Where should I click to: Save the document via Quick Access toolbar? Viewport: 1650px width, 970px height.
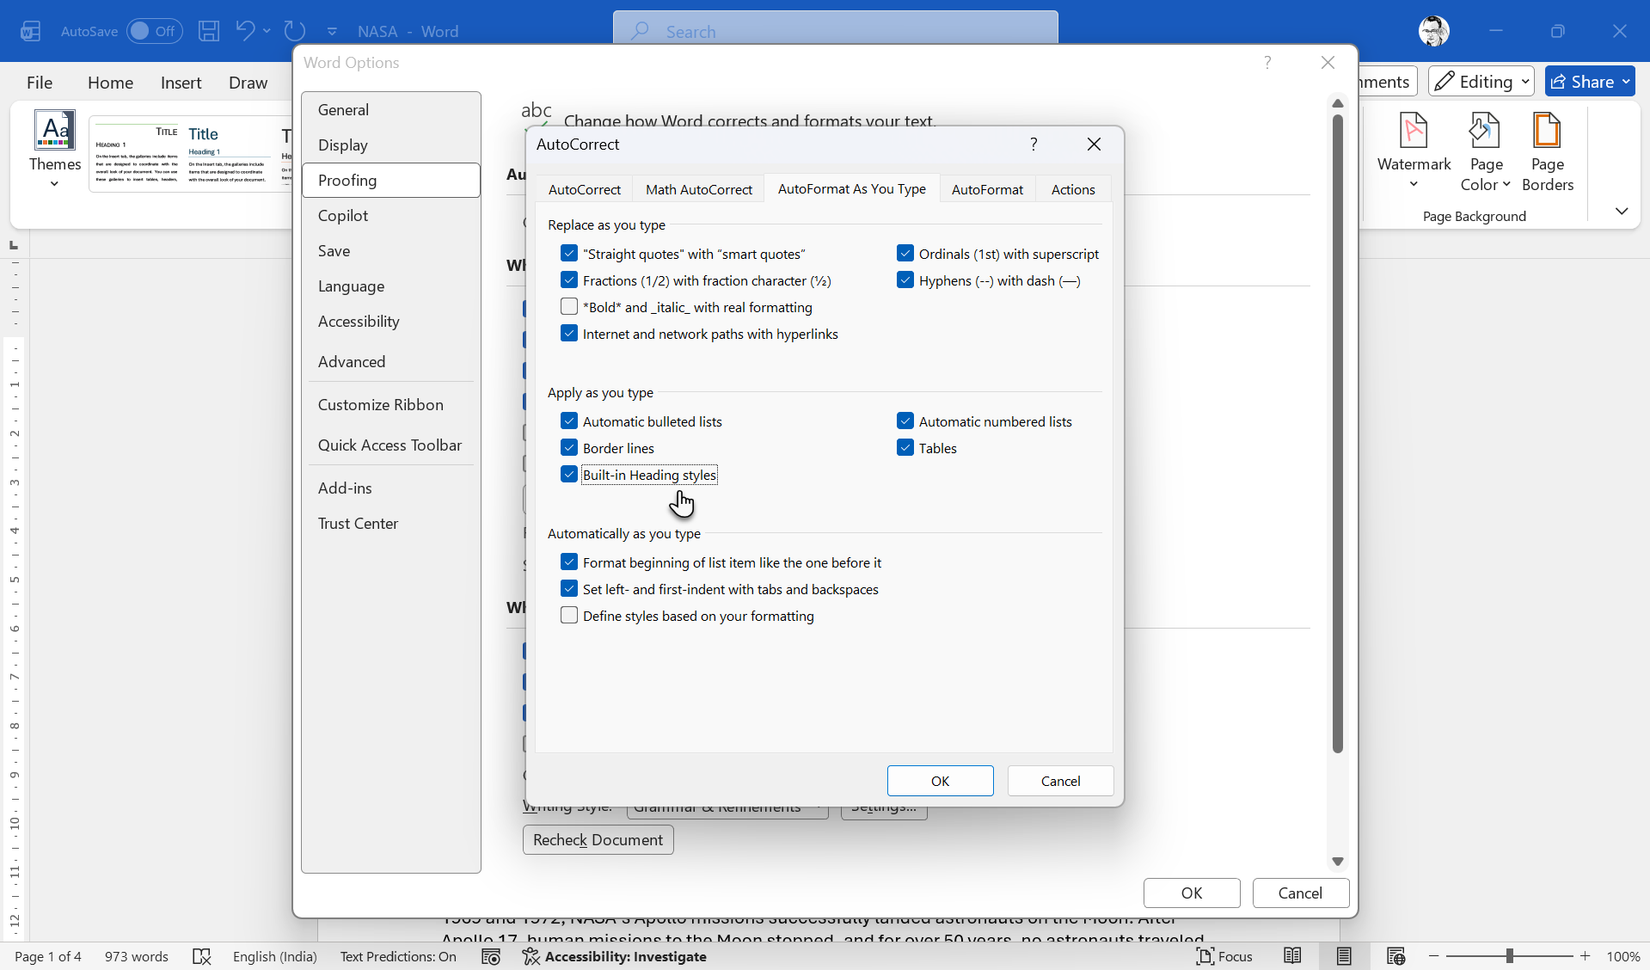click(x=209, y=30)
